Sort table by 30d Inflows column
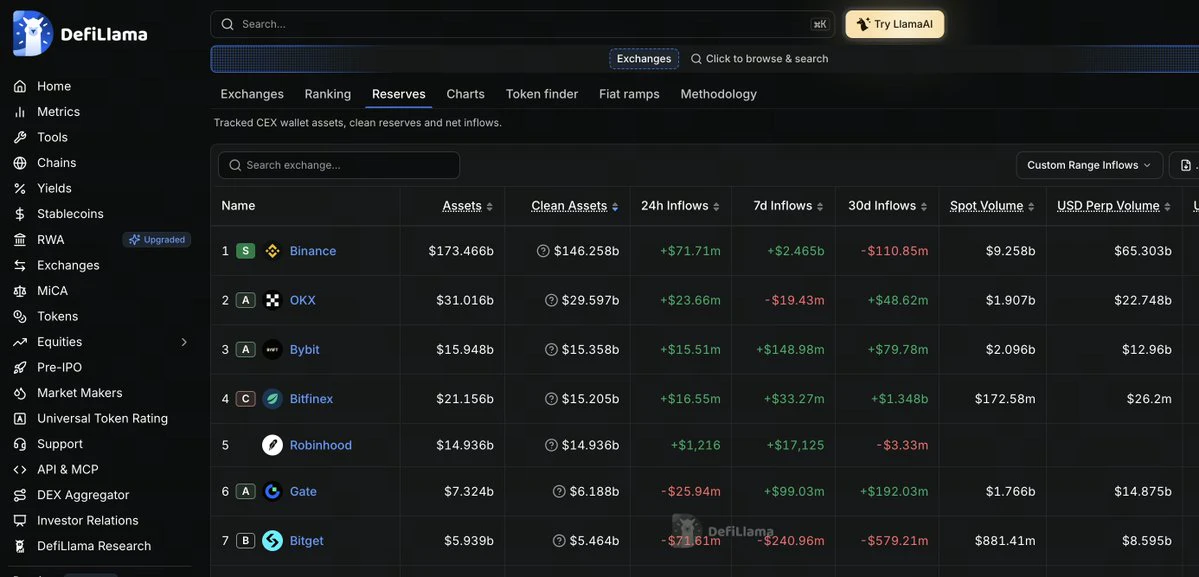 click(x=888, y=206)
